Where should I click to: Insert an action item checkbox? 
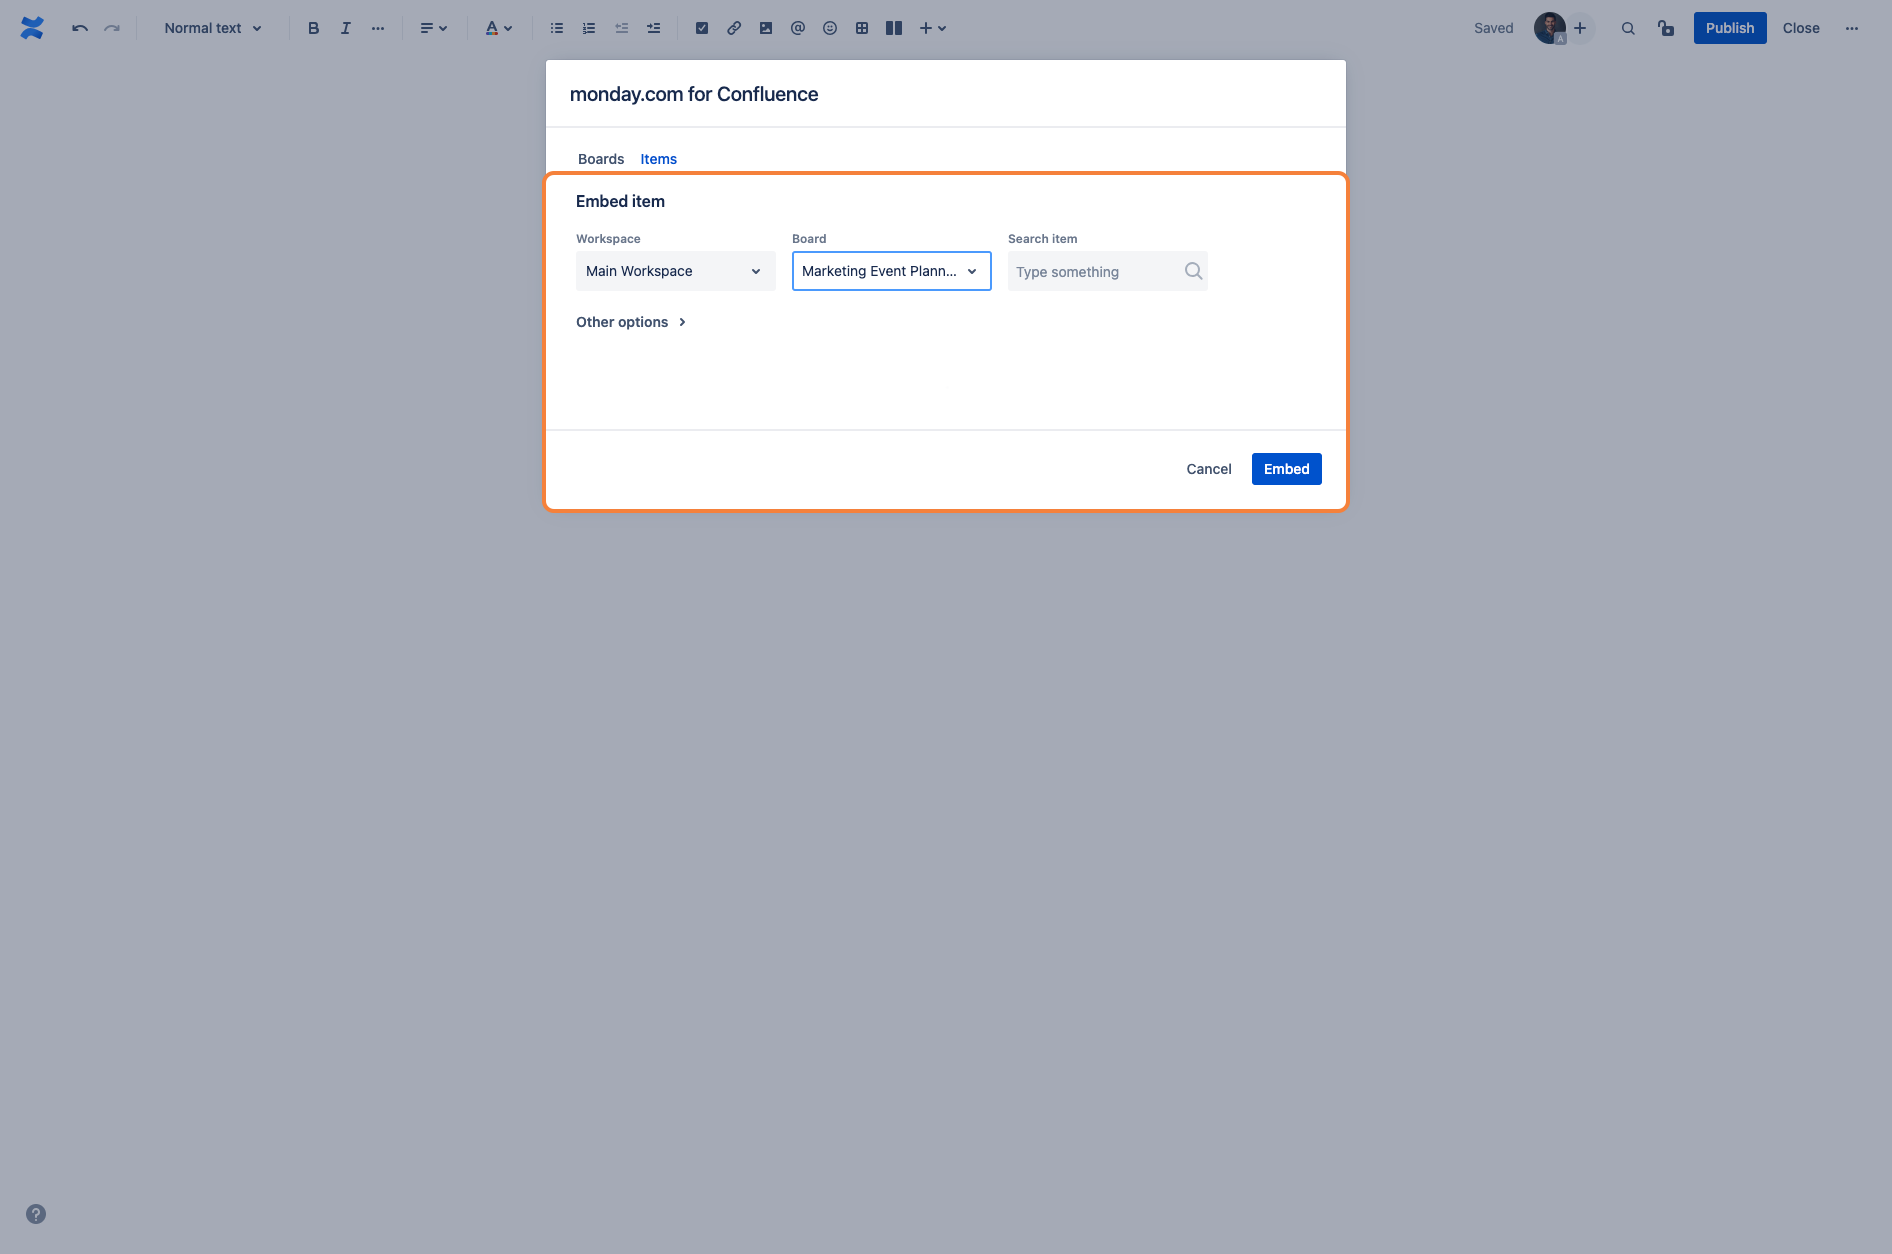[702, 28]
